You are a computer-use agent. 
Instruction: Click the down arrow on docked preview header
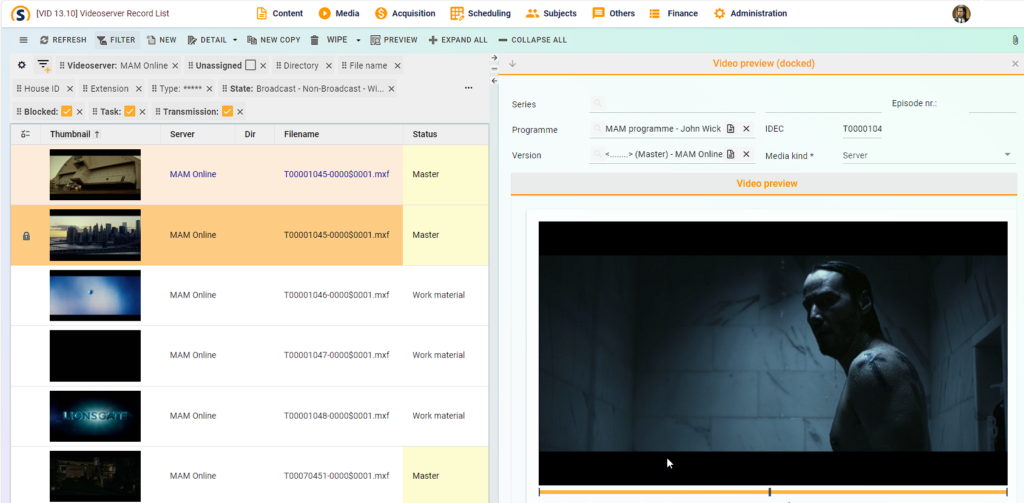pyautogui.click(x=512, y=63)
